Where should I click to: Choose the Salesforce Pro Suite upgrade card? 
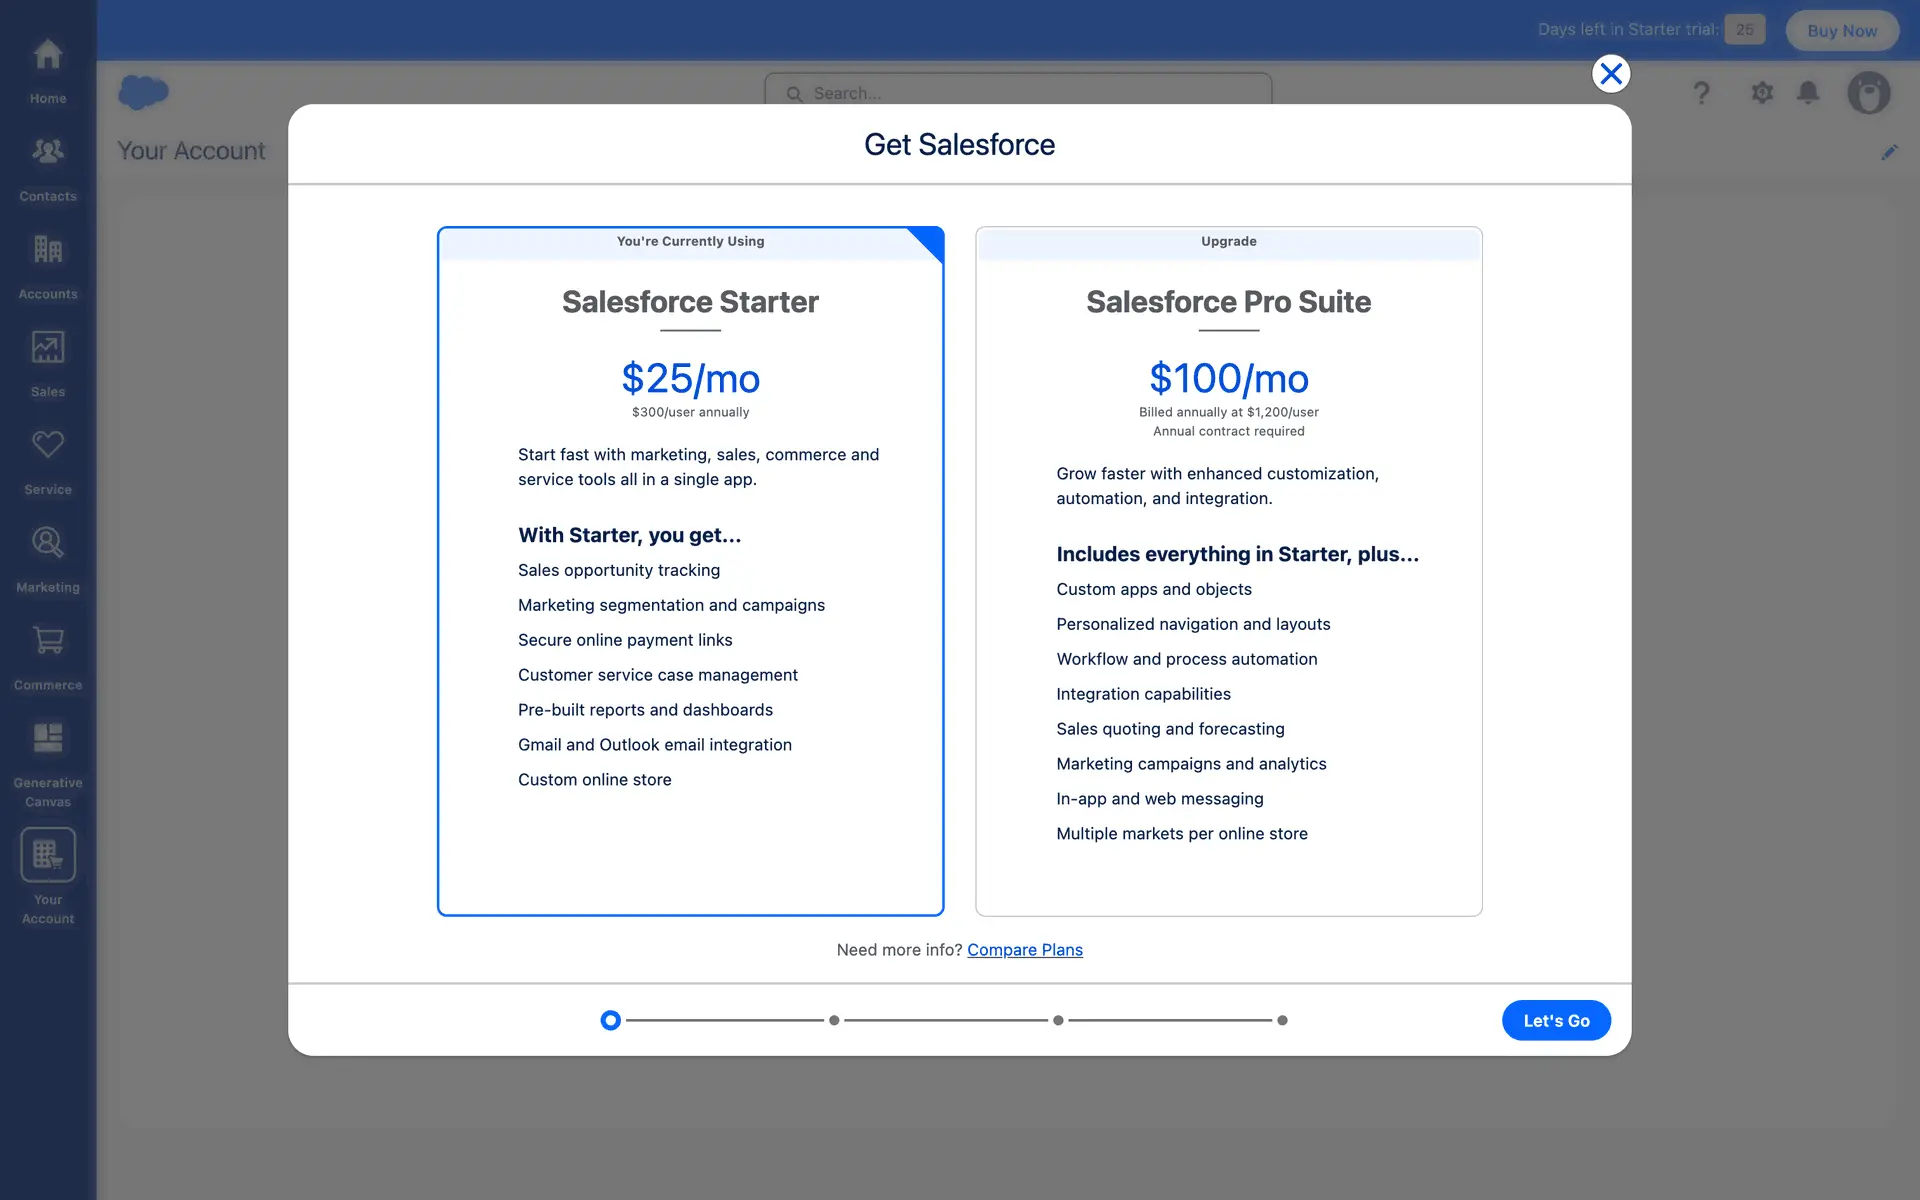[1228, 570]
